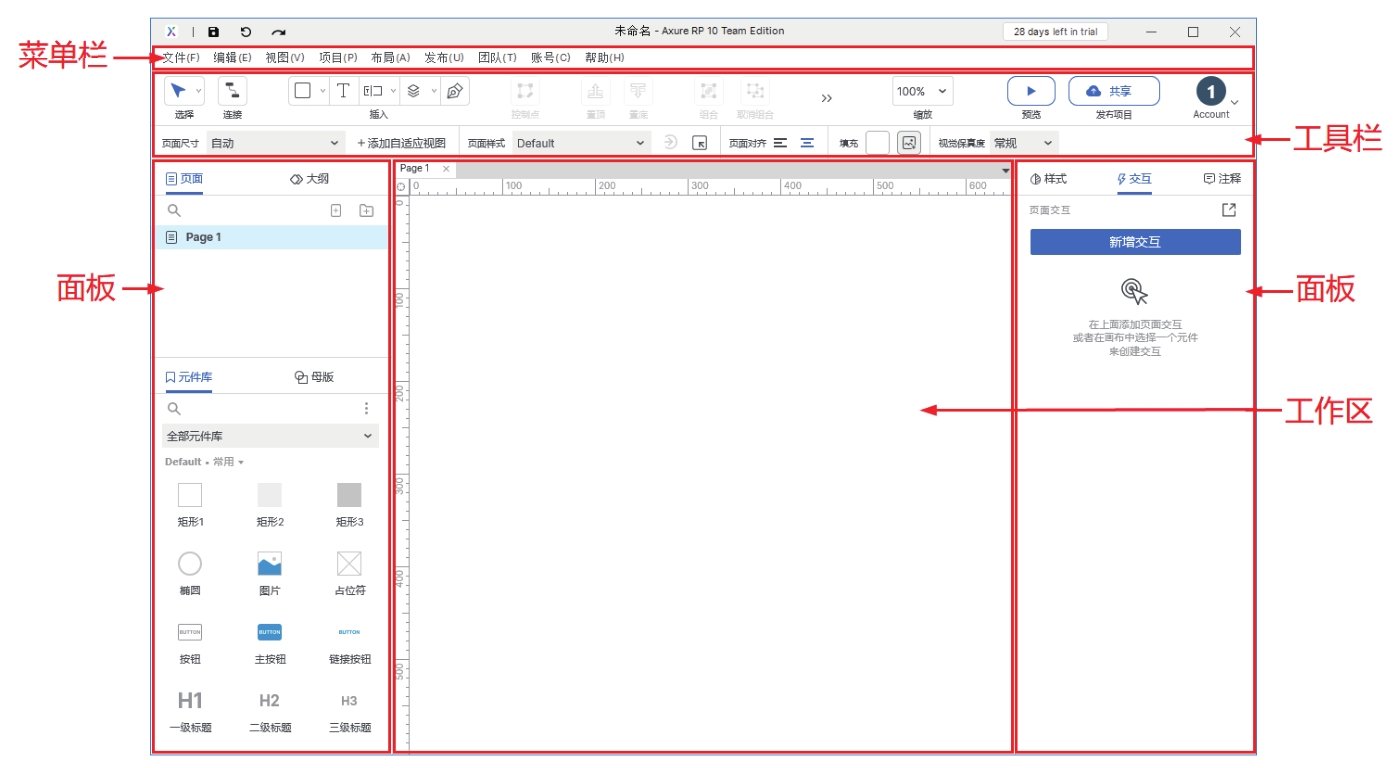
Task: Toggle page align center
Action: 807,143
